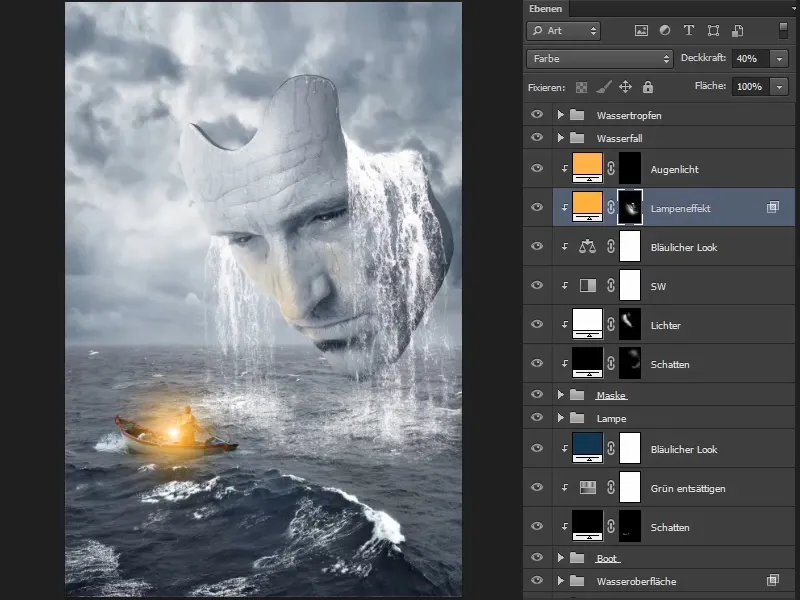800x600 pixels.
Task: Click the folder icon of Wasserfall group
Action: 577,138
